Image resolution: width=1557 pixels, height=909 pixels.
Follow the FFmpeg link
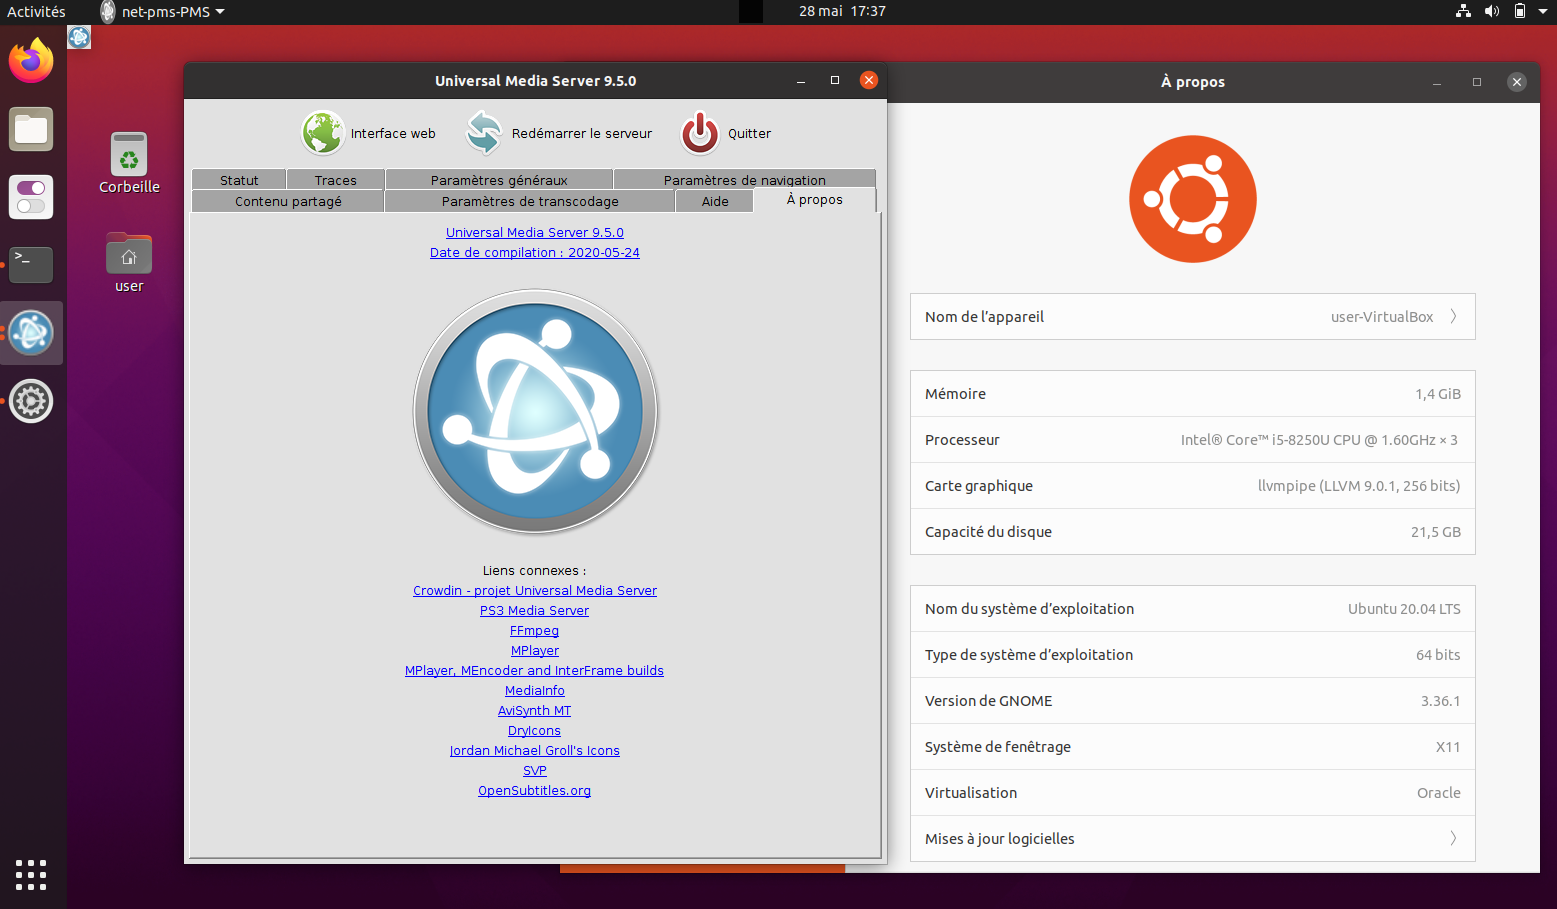534,631
